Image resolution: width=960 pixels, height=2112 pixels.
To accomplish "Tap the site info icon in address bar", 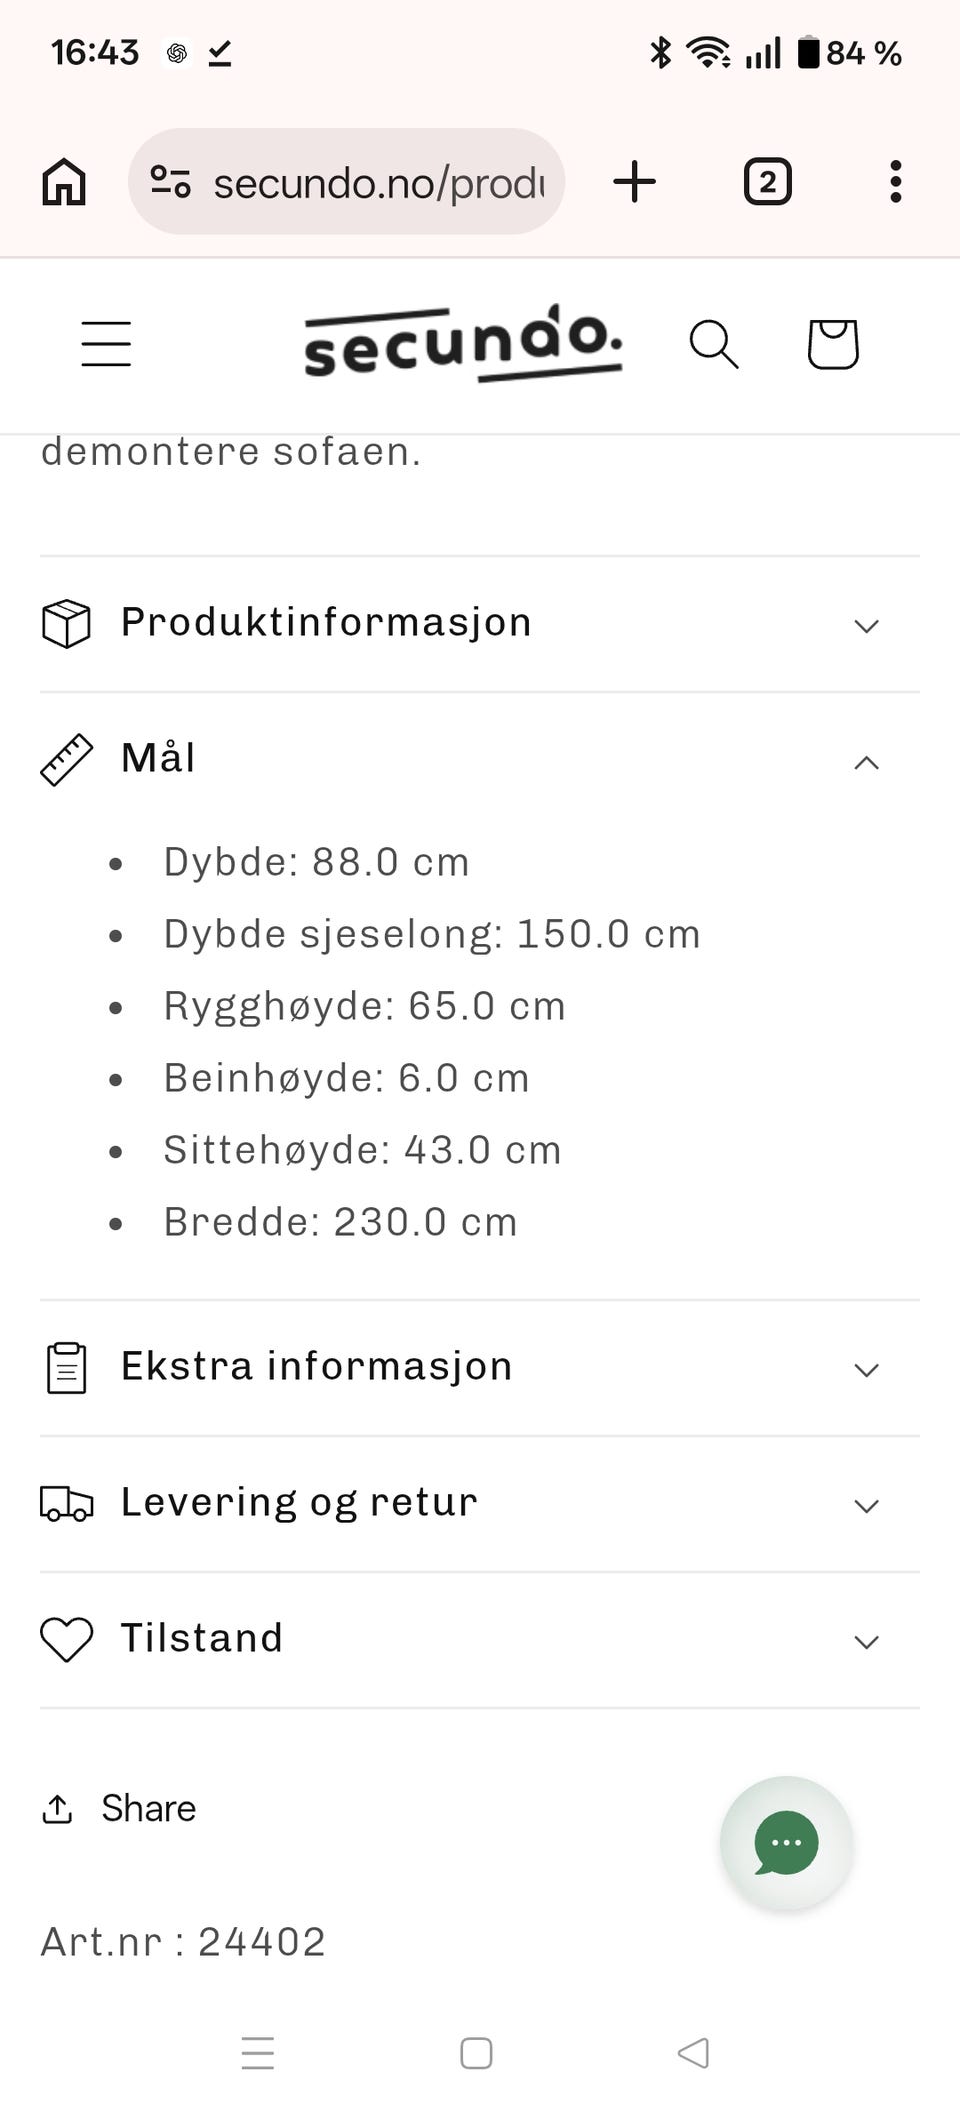I will tap(170, 182).
